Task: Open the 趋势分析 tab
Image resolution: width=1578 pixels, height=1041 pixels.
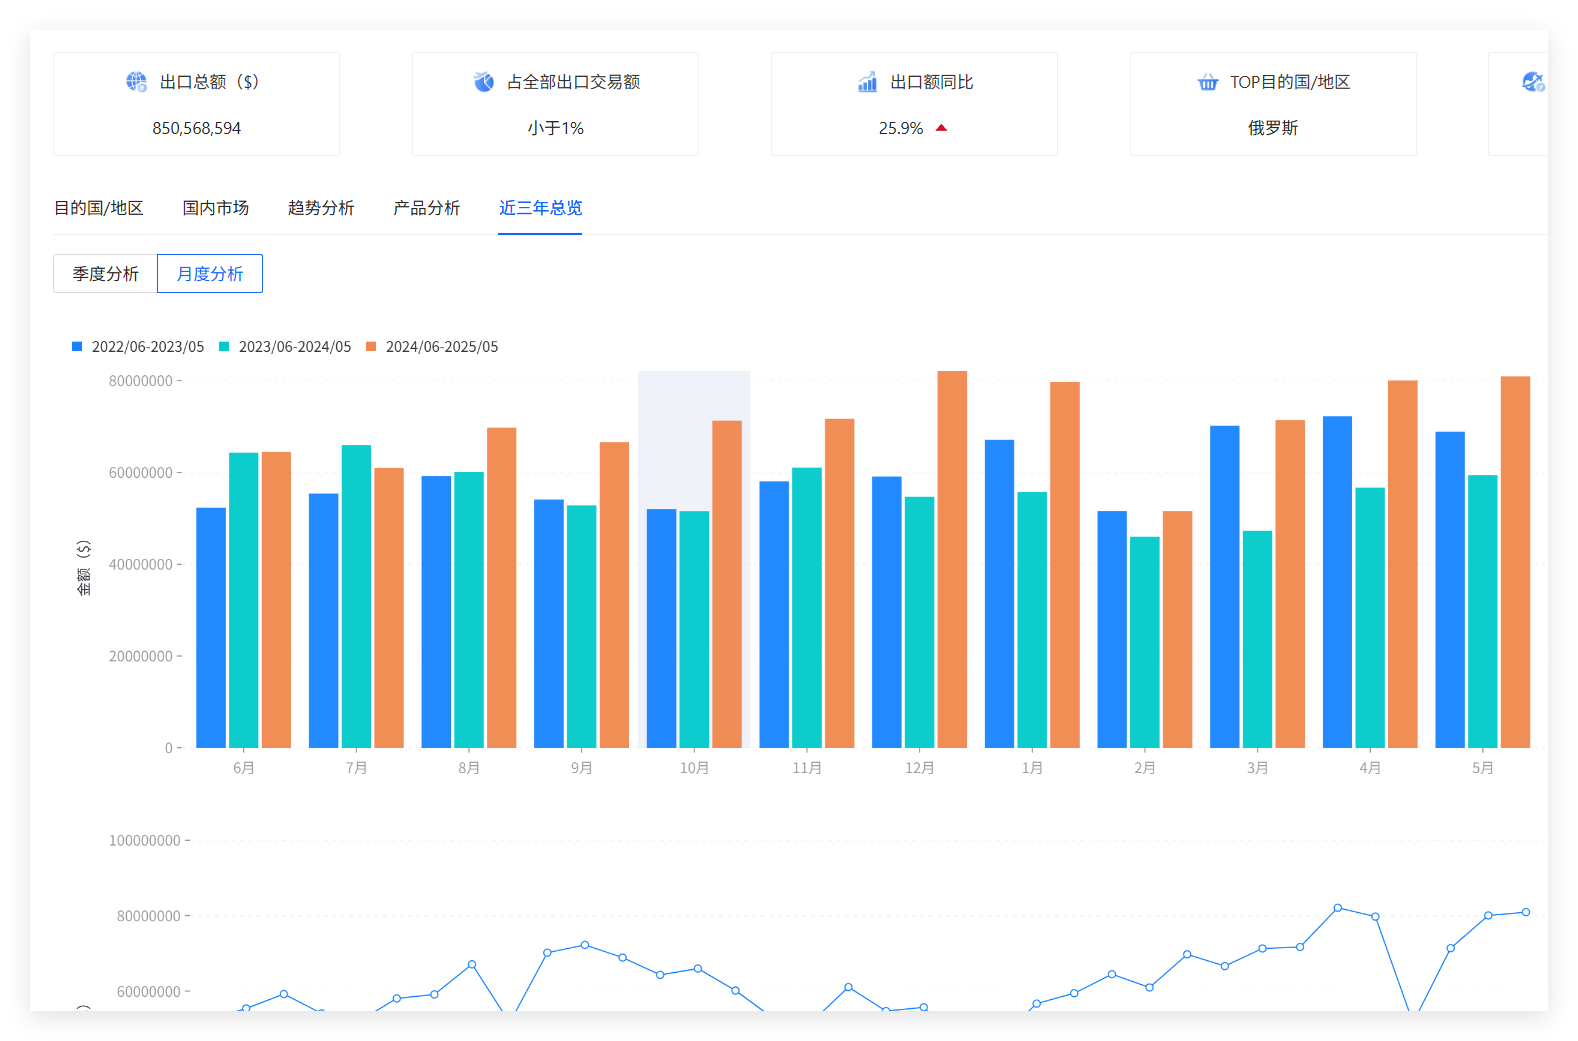Action: (x=321, y=208)
